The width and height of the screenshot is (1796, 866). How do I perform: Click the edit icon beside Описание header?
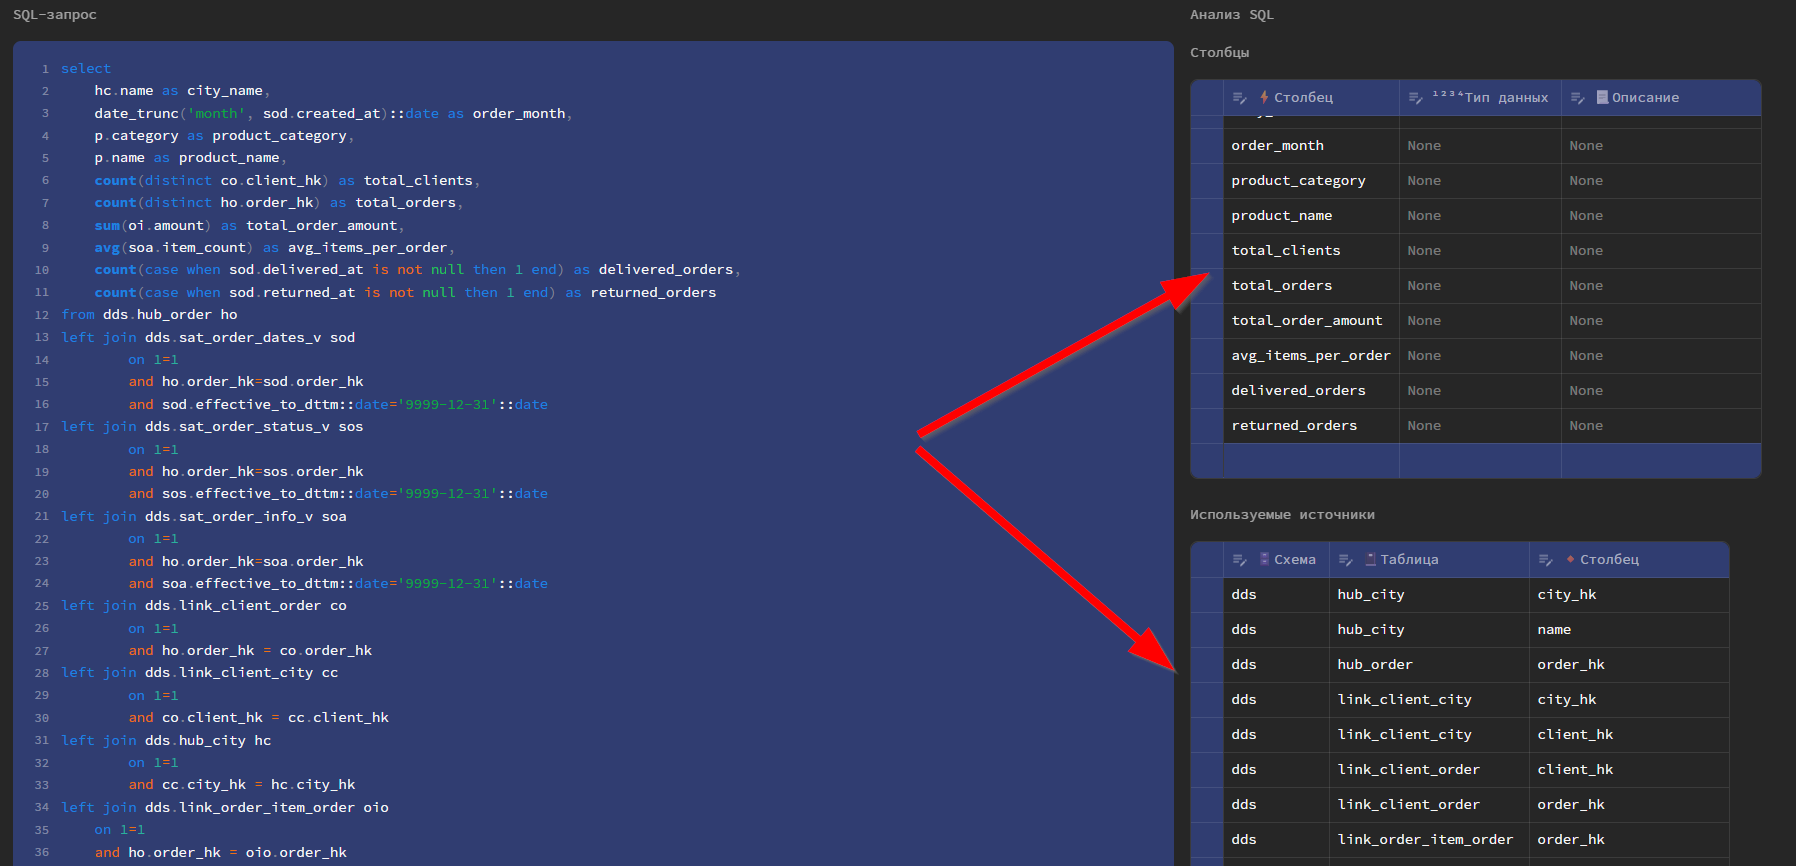tap(1578, 98)
